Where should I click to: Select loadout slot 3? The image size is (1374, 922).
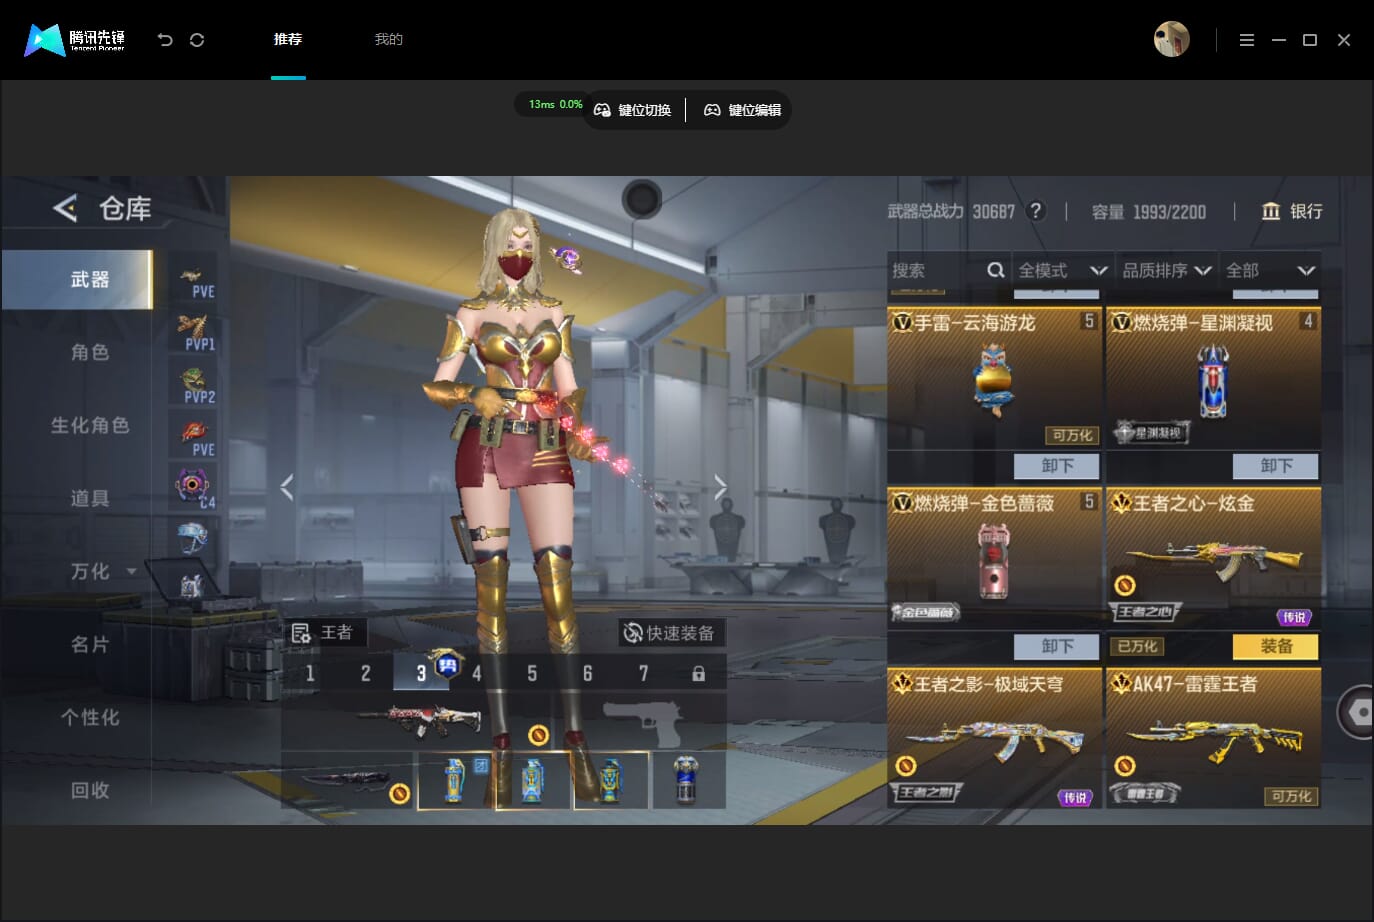(x=421, y=673)
